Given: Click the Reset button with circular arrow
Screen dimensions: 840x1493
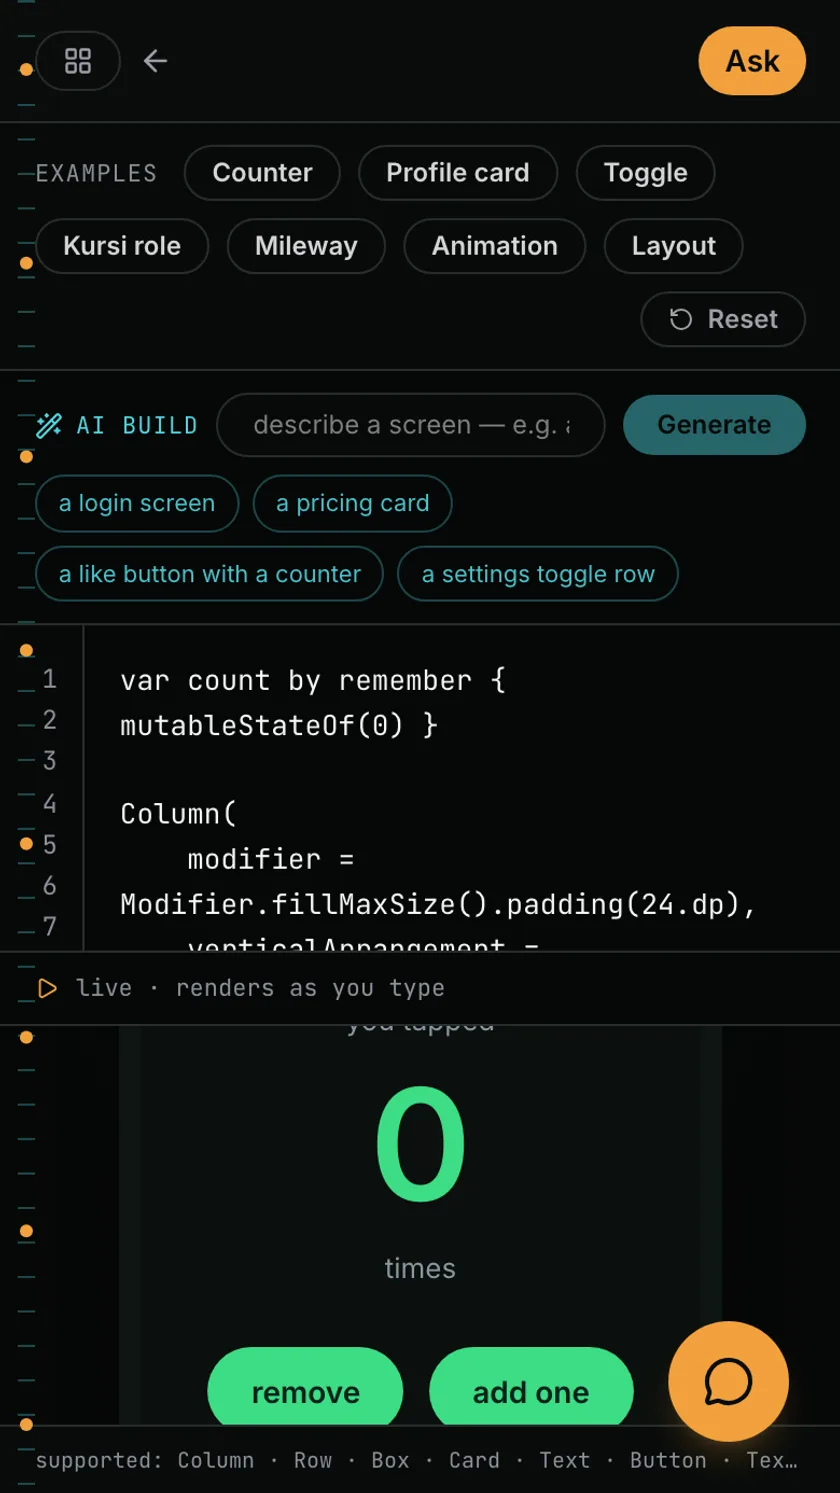Looking at the screenshot, I should pyautogui.click(x=723, y=319).
